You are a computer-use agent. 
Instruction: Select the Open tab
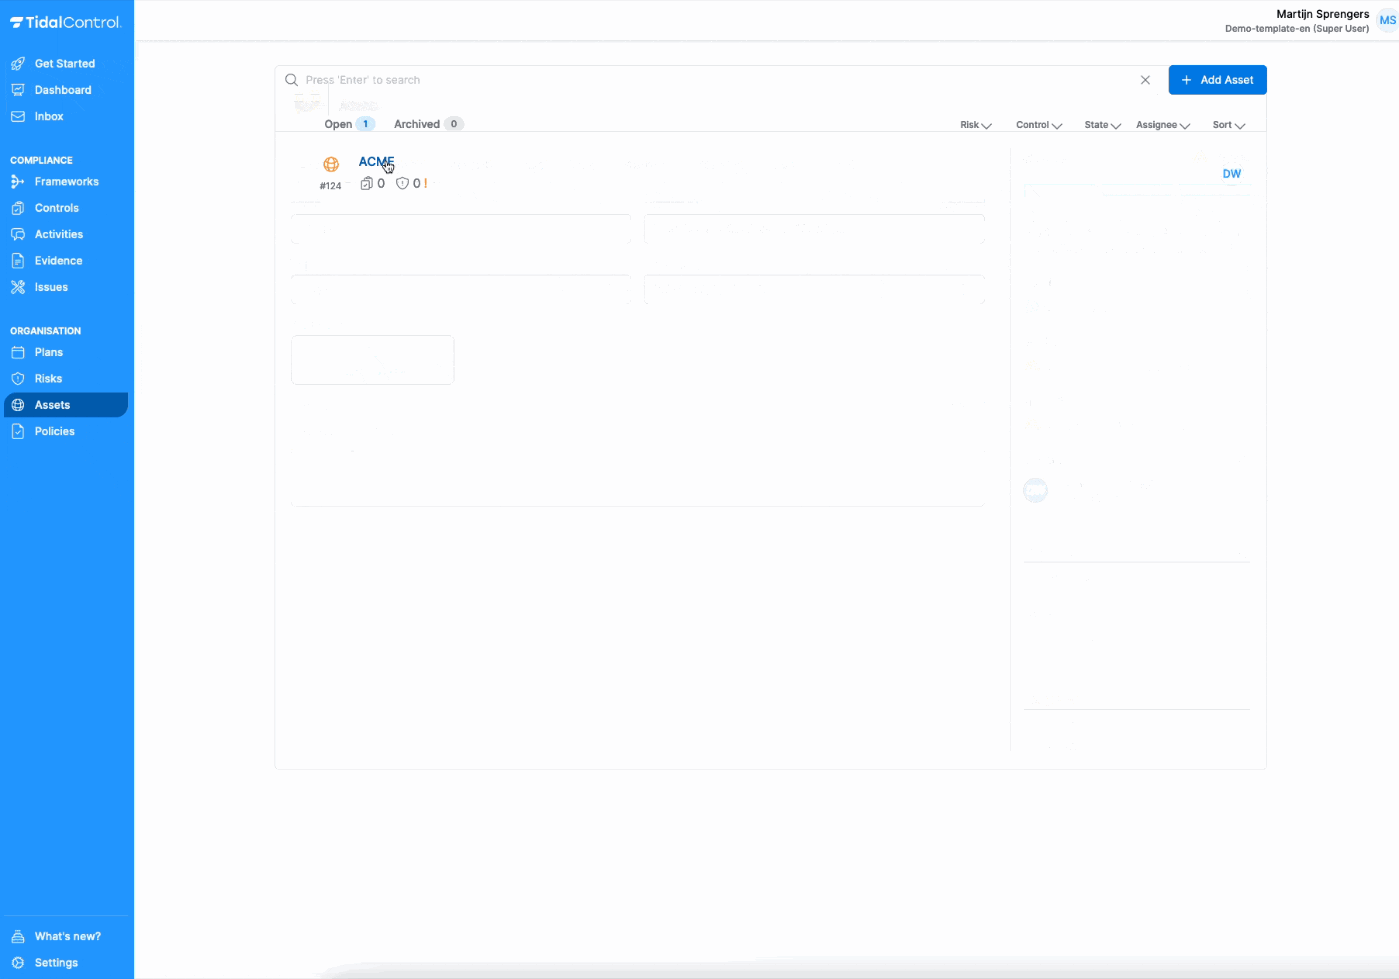point(338,123)
